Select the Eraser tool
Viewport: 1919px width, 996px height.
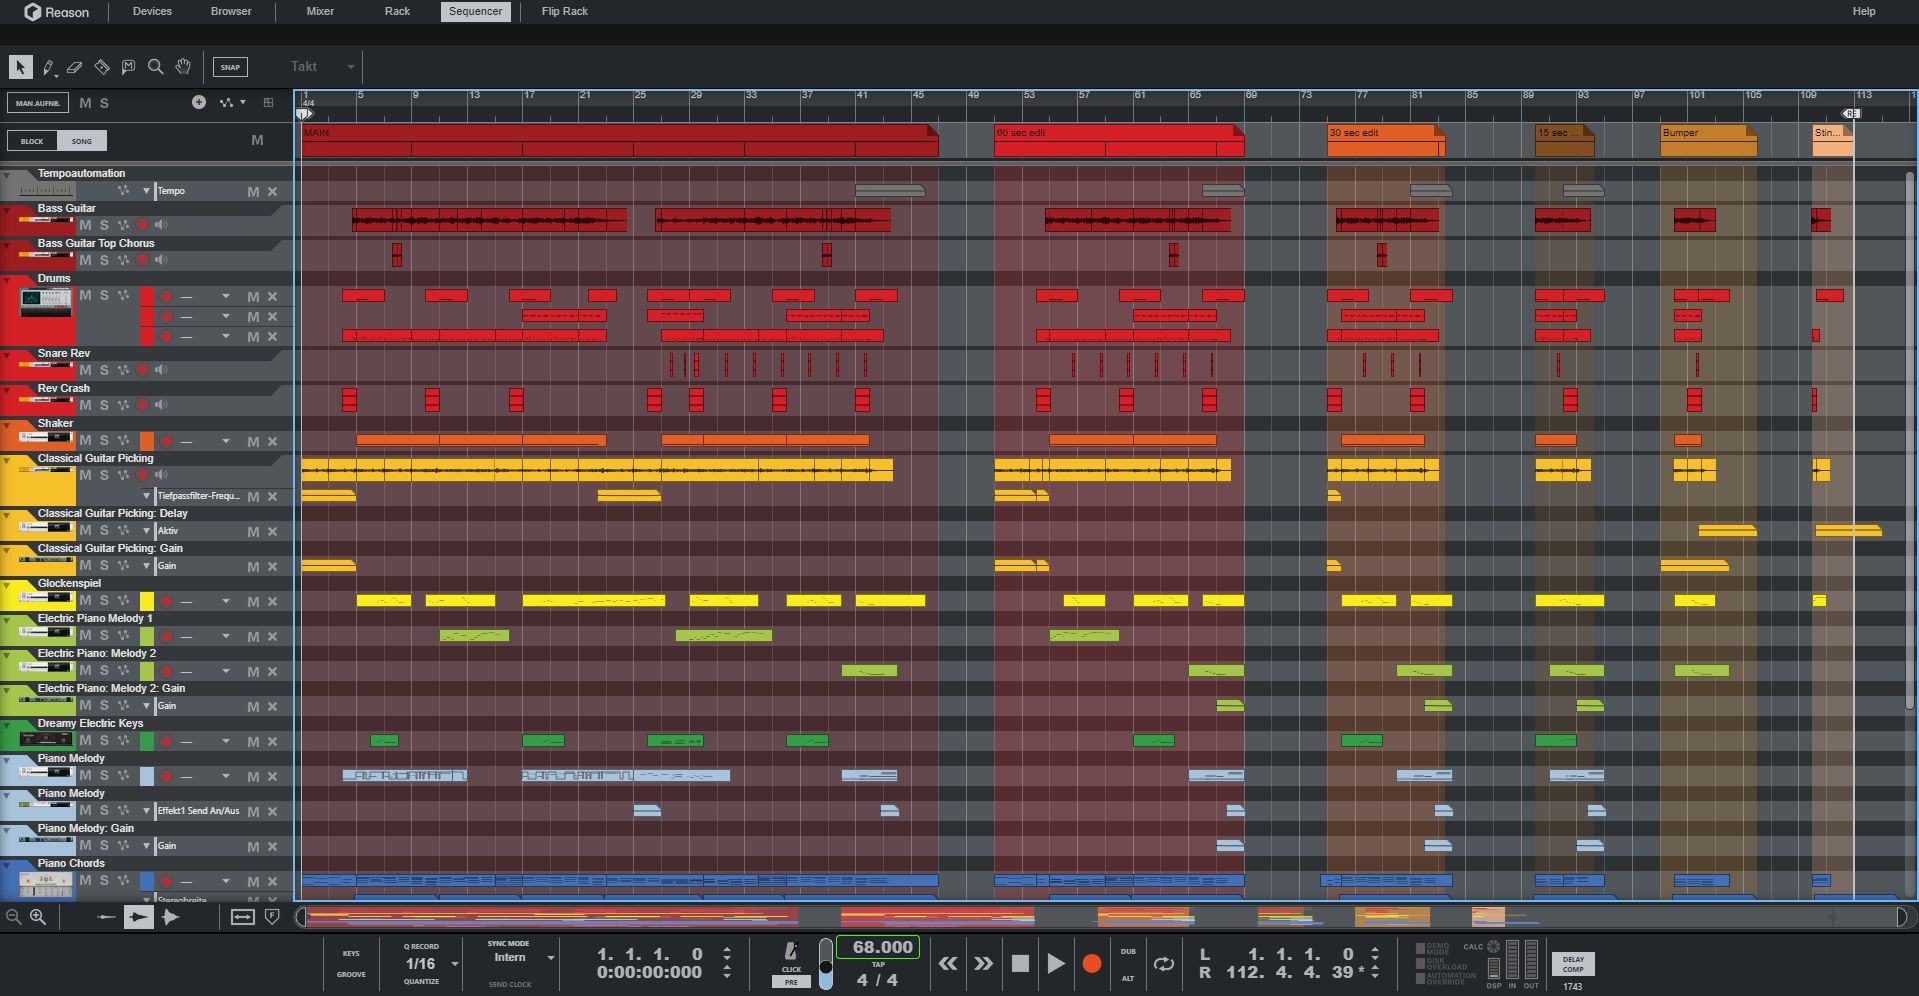pos(74,67)
